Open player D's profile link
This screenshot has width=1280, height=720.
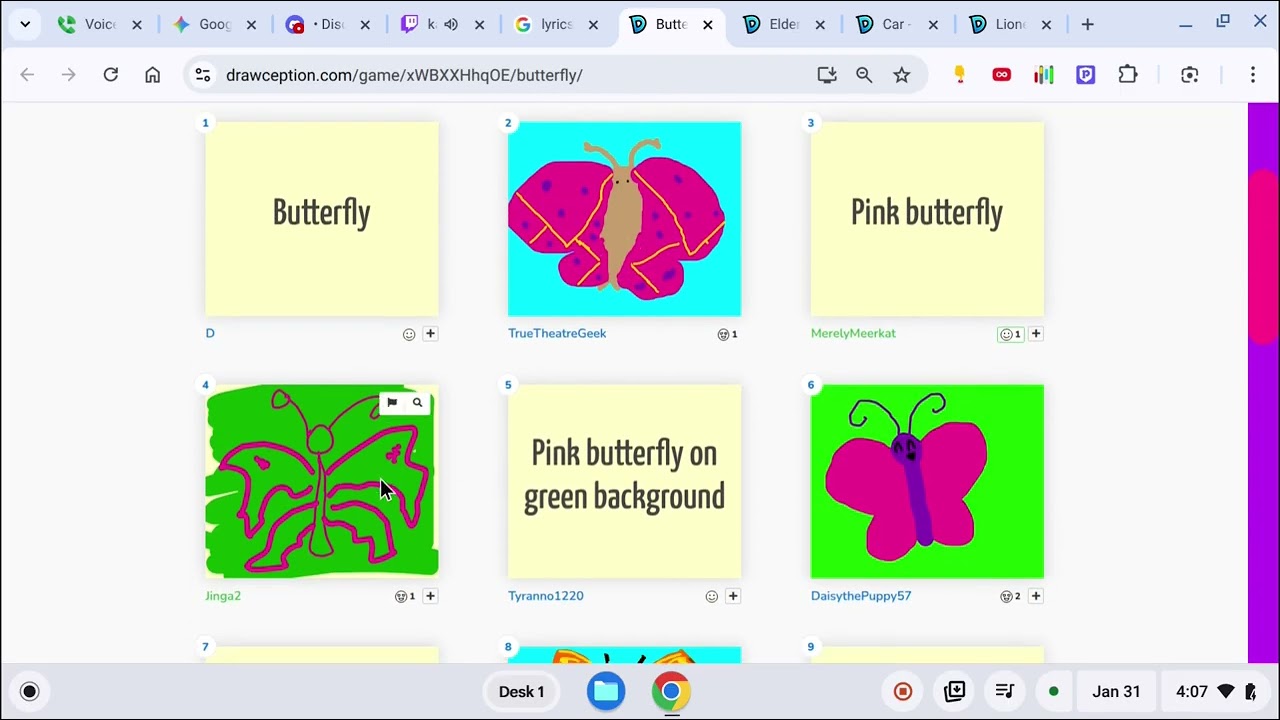[210, 334]
